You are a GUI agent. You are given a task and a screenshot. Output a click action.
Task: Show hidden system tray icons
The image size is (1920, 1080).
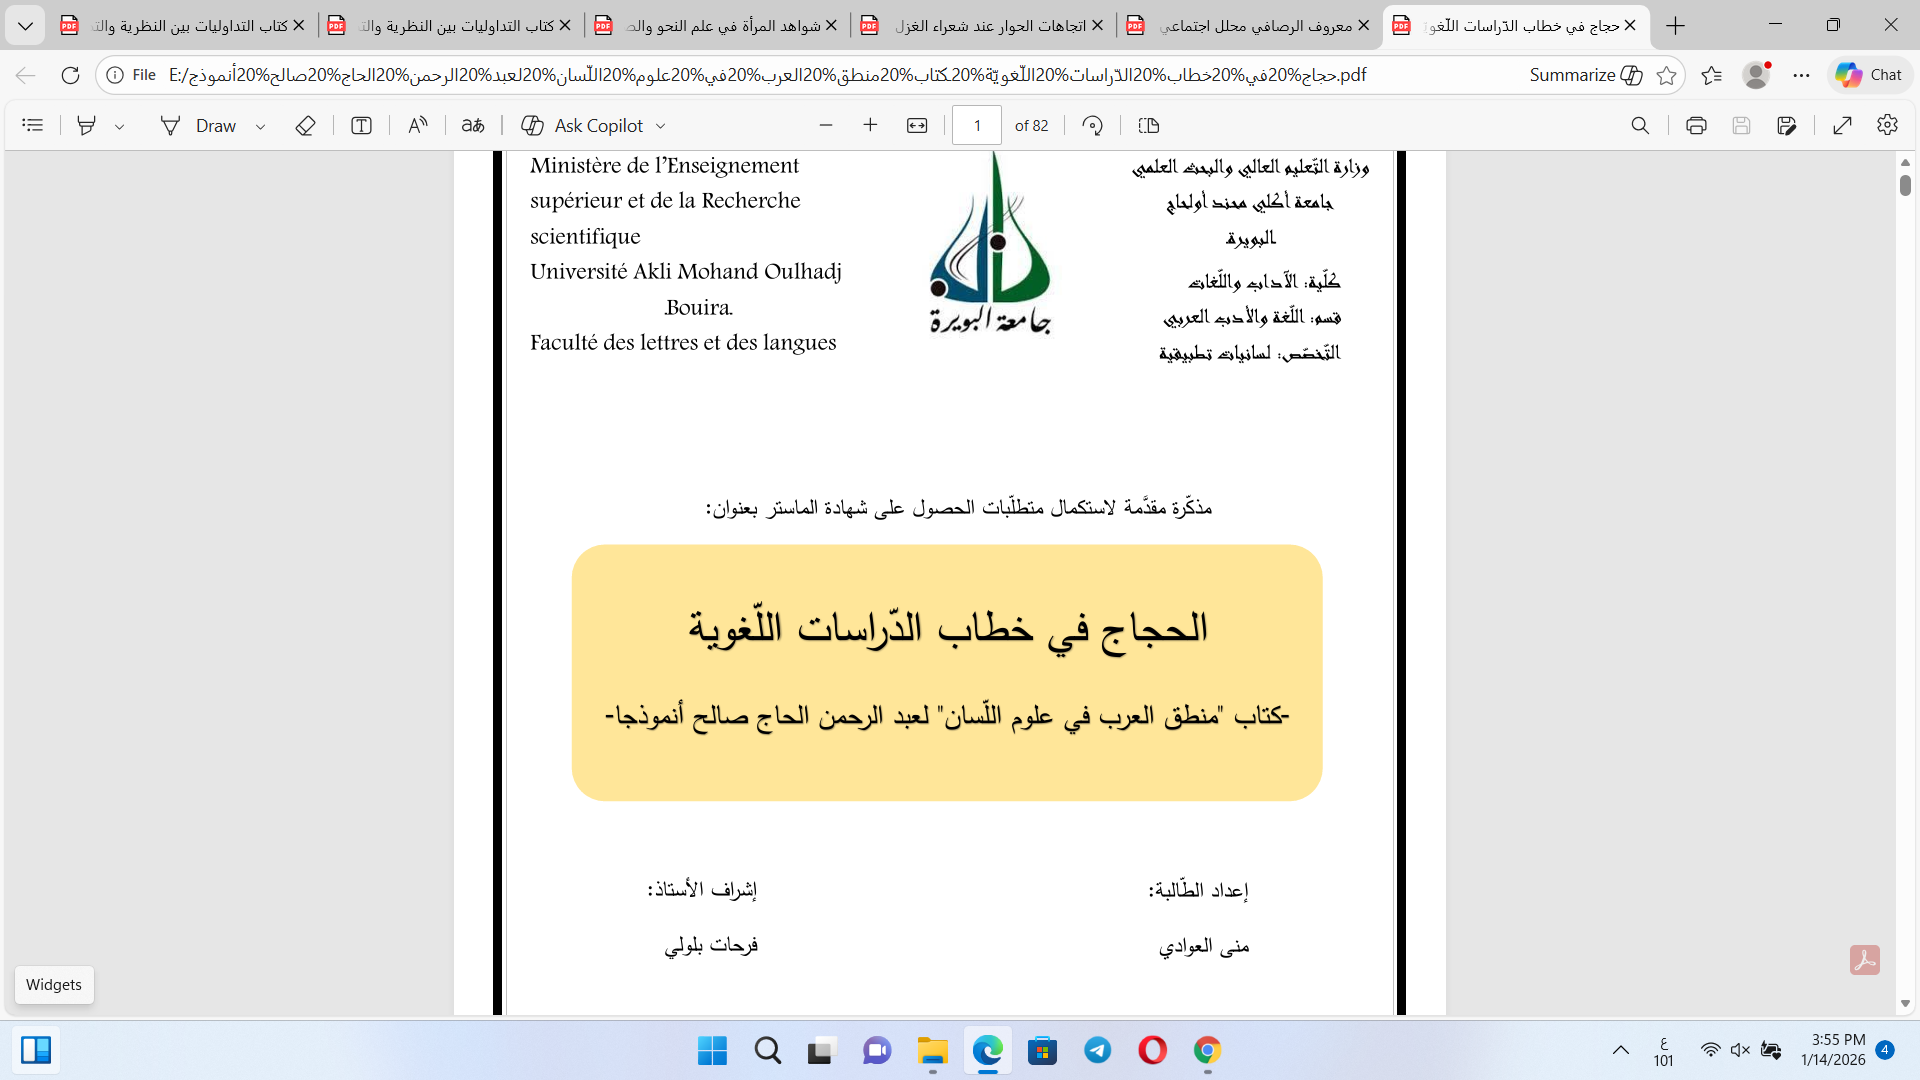1621,1051
